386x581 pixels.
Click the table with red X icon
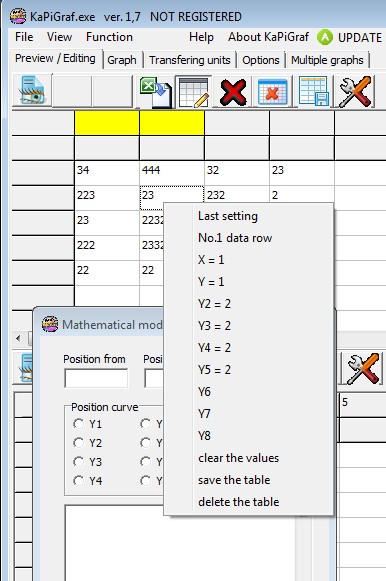click(x=273, y=92)
